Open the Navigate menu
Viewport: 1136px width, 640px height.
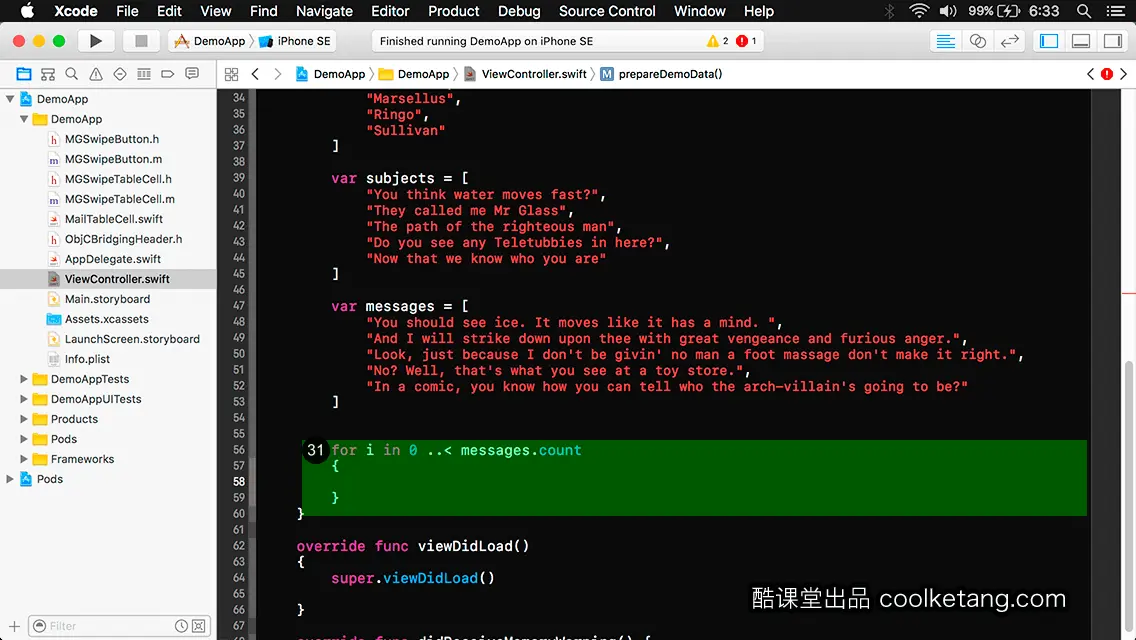(324, 11)
